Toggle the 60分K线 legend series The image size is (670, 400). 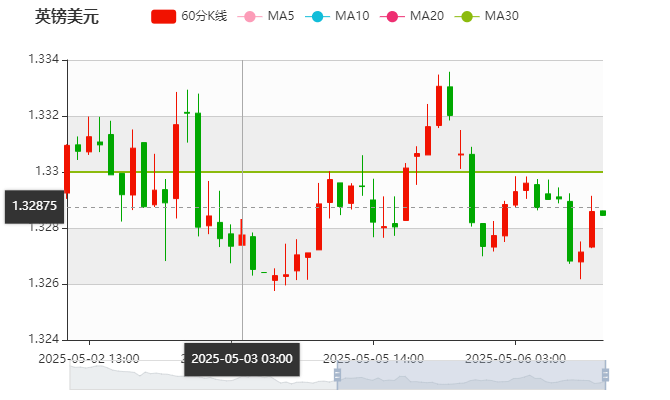click(x=201, y=16)
